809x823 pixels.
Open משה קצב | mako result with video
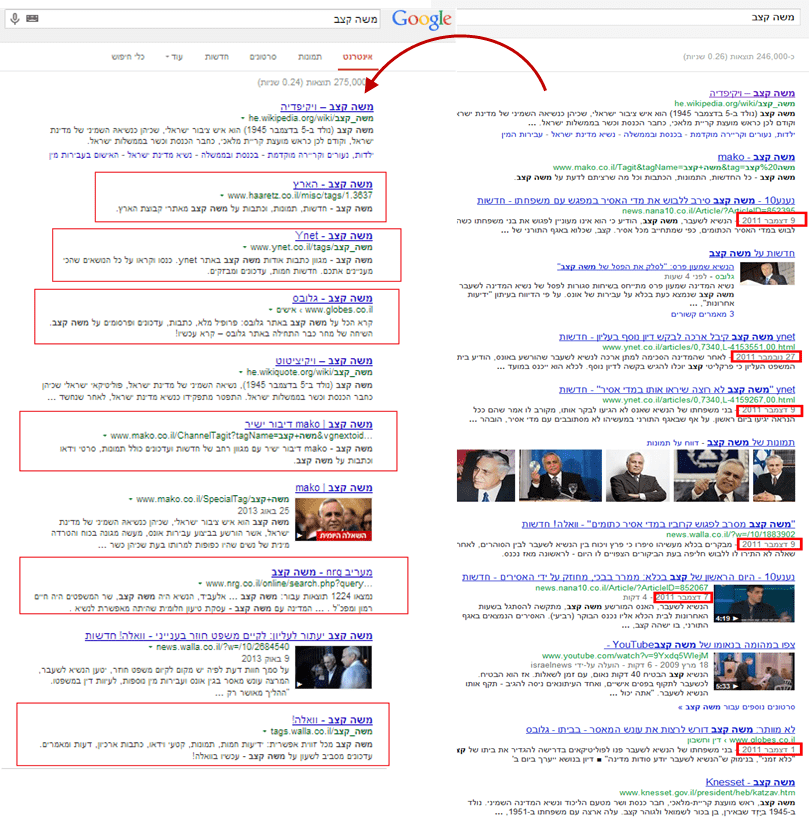[334, 488]
